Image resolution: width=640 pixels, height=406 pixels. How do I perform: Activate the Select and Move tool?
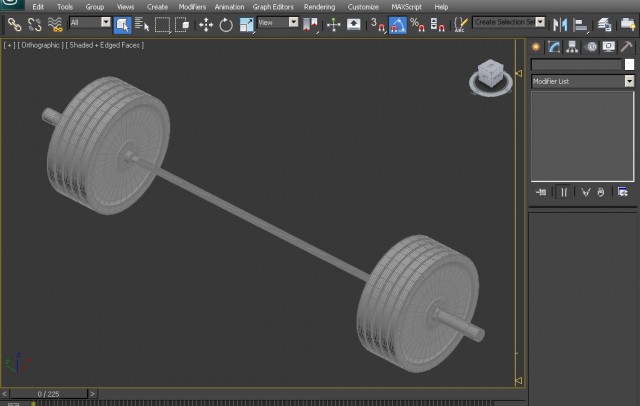206,25
